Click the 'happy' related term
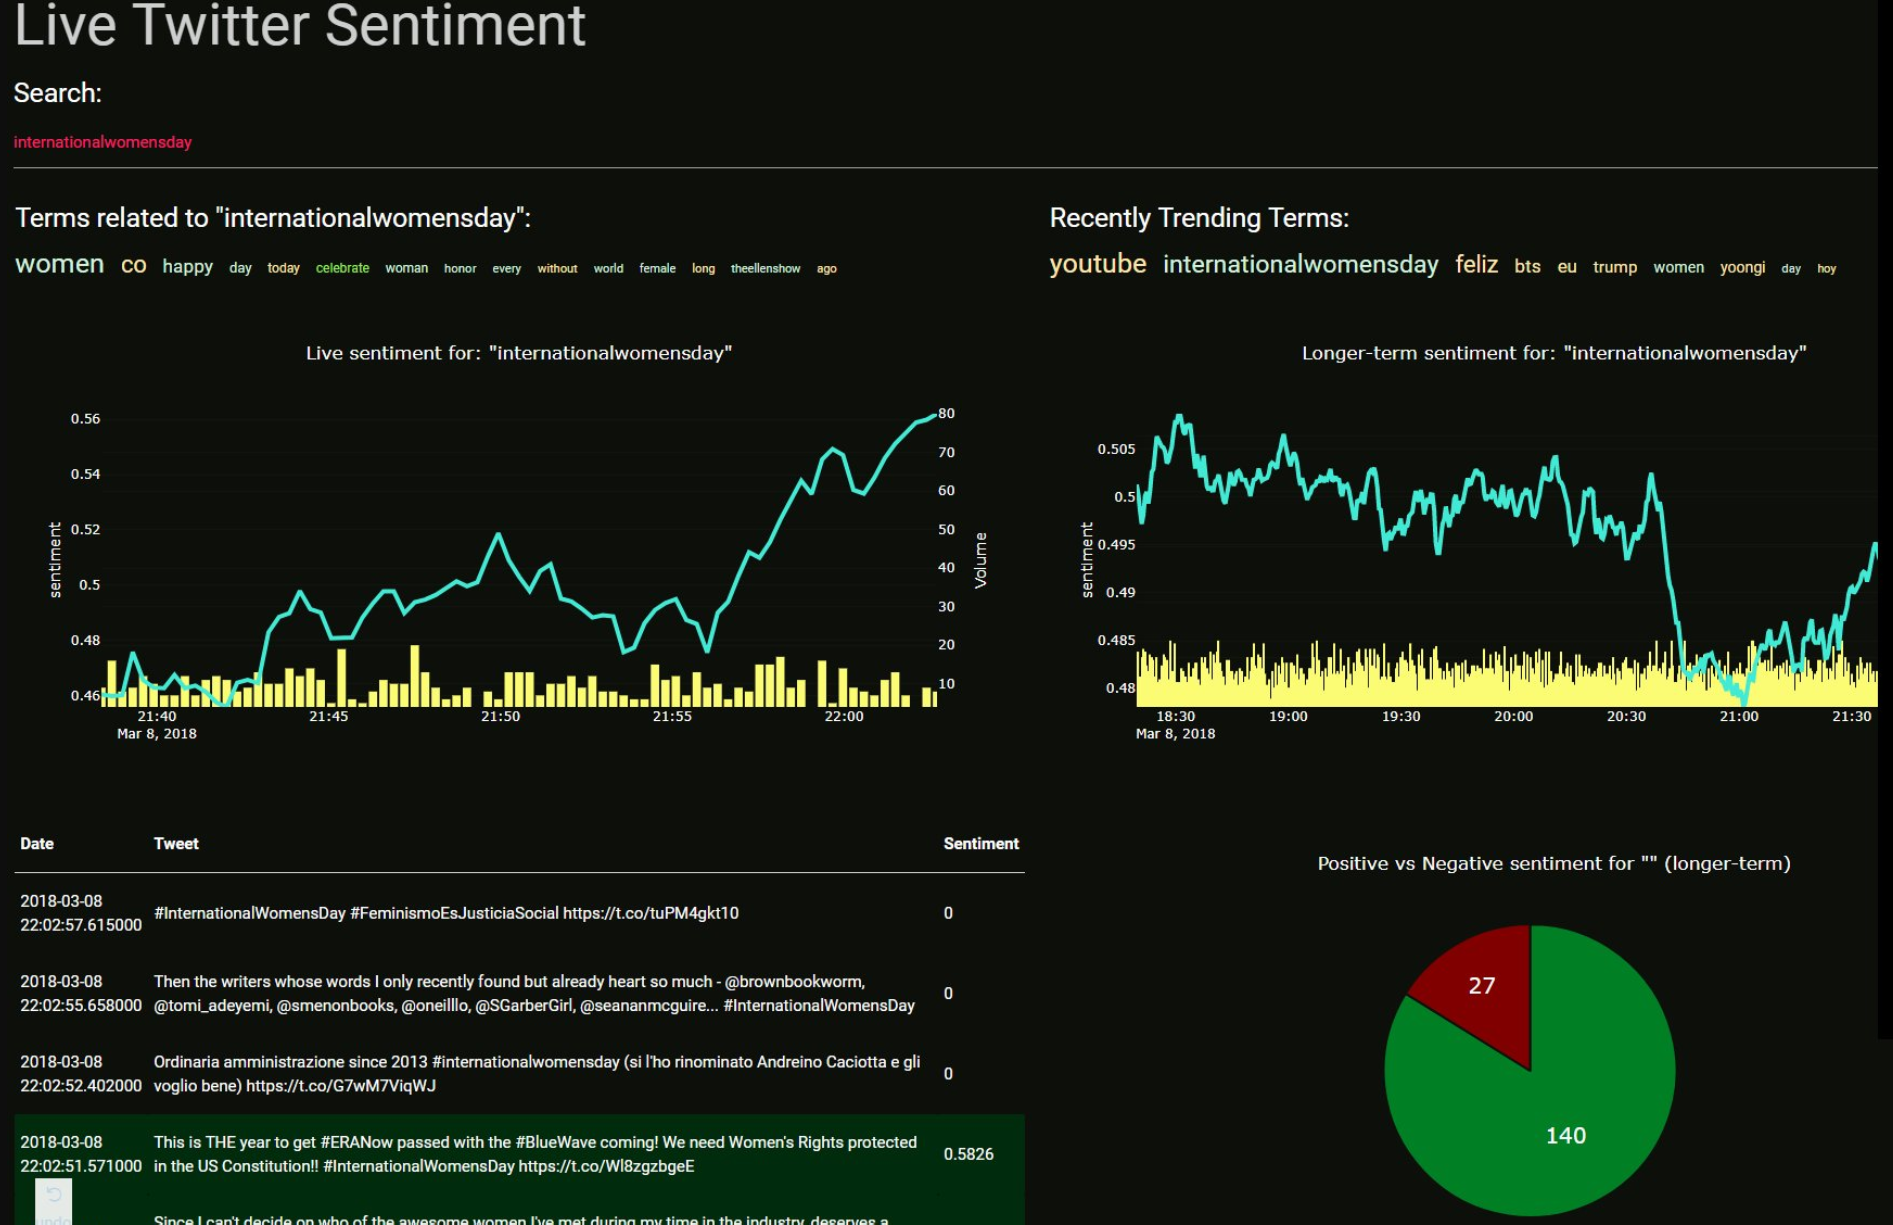Viewport: 1893px width, 1225px height. 187,266
